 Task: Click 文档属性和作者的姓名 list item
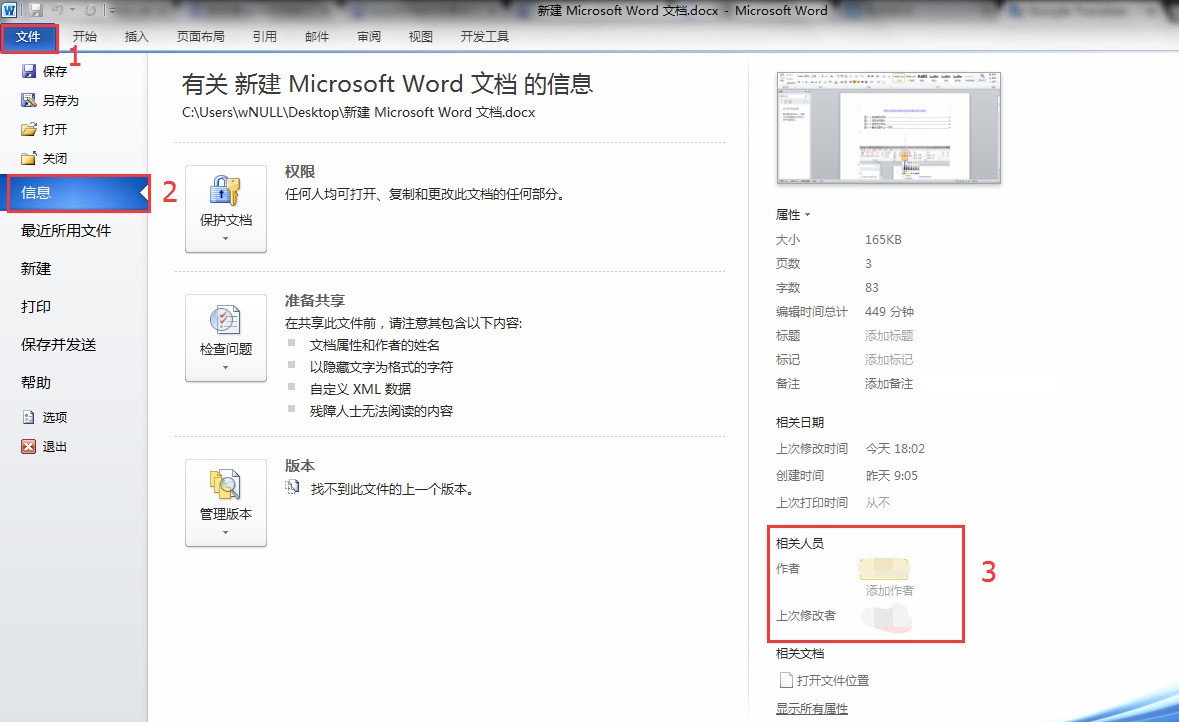(x=374, y=345)
